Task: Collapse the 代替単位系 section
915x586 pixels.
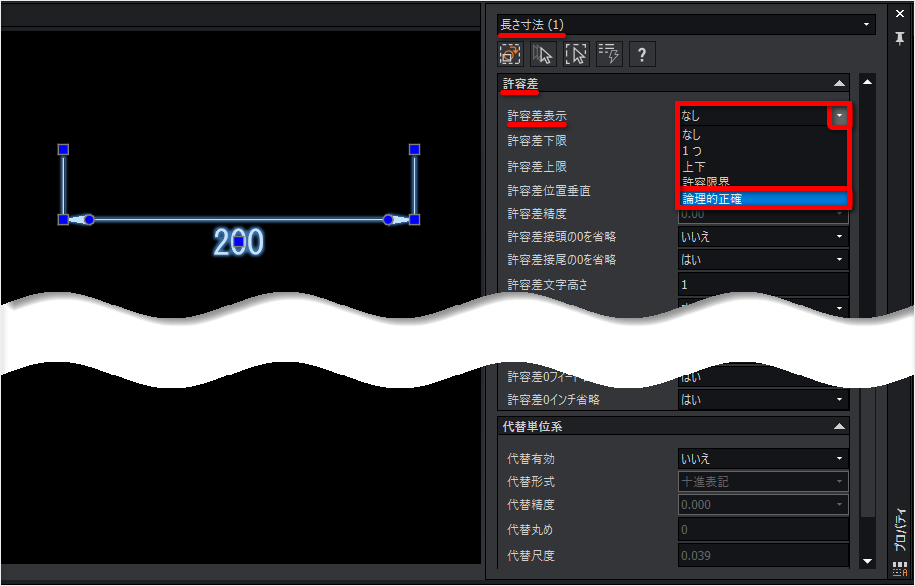Action: pyautogui.click(x=839, y=427)
